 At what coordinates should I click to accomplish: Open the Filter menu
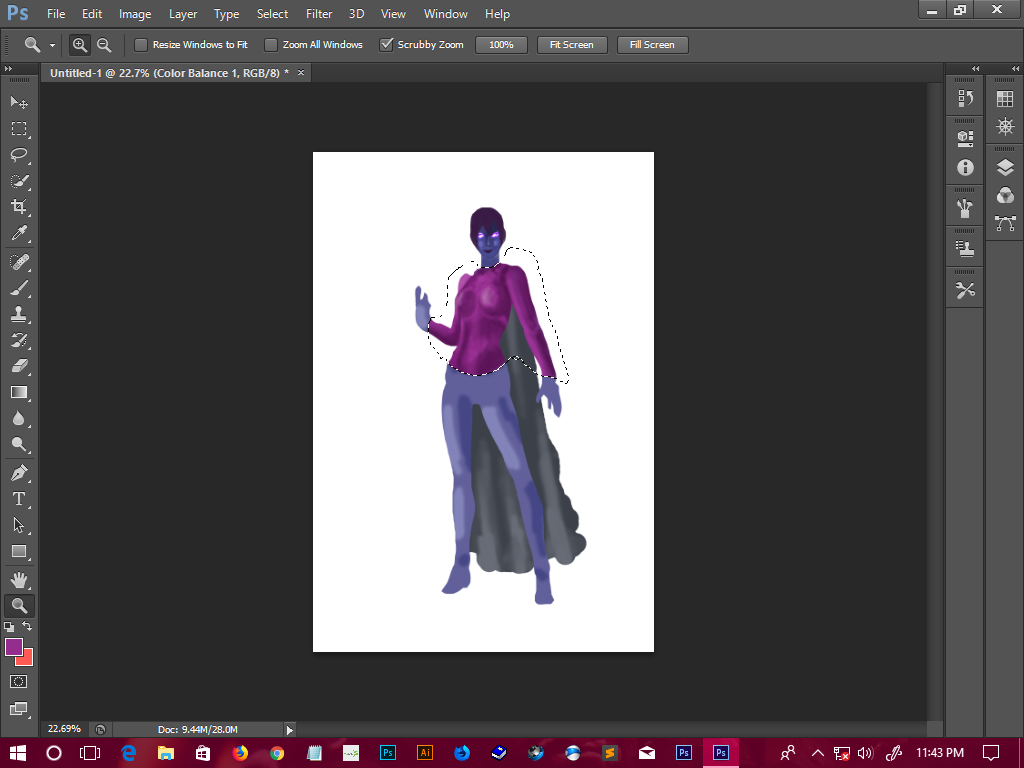319,14
